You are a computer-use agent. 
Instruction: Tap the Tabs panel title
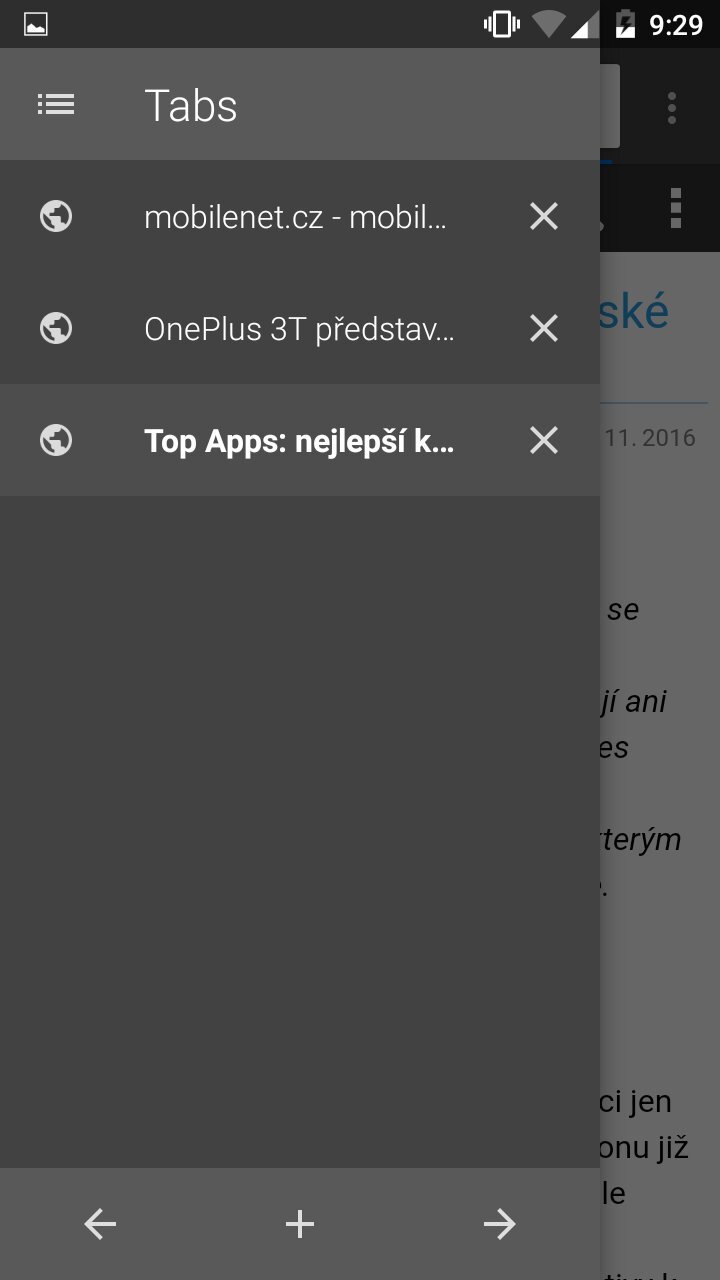pyautogui.click(x=191, y=105)
